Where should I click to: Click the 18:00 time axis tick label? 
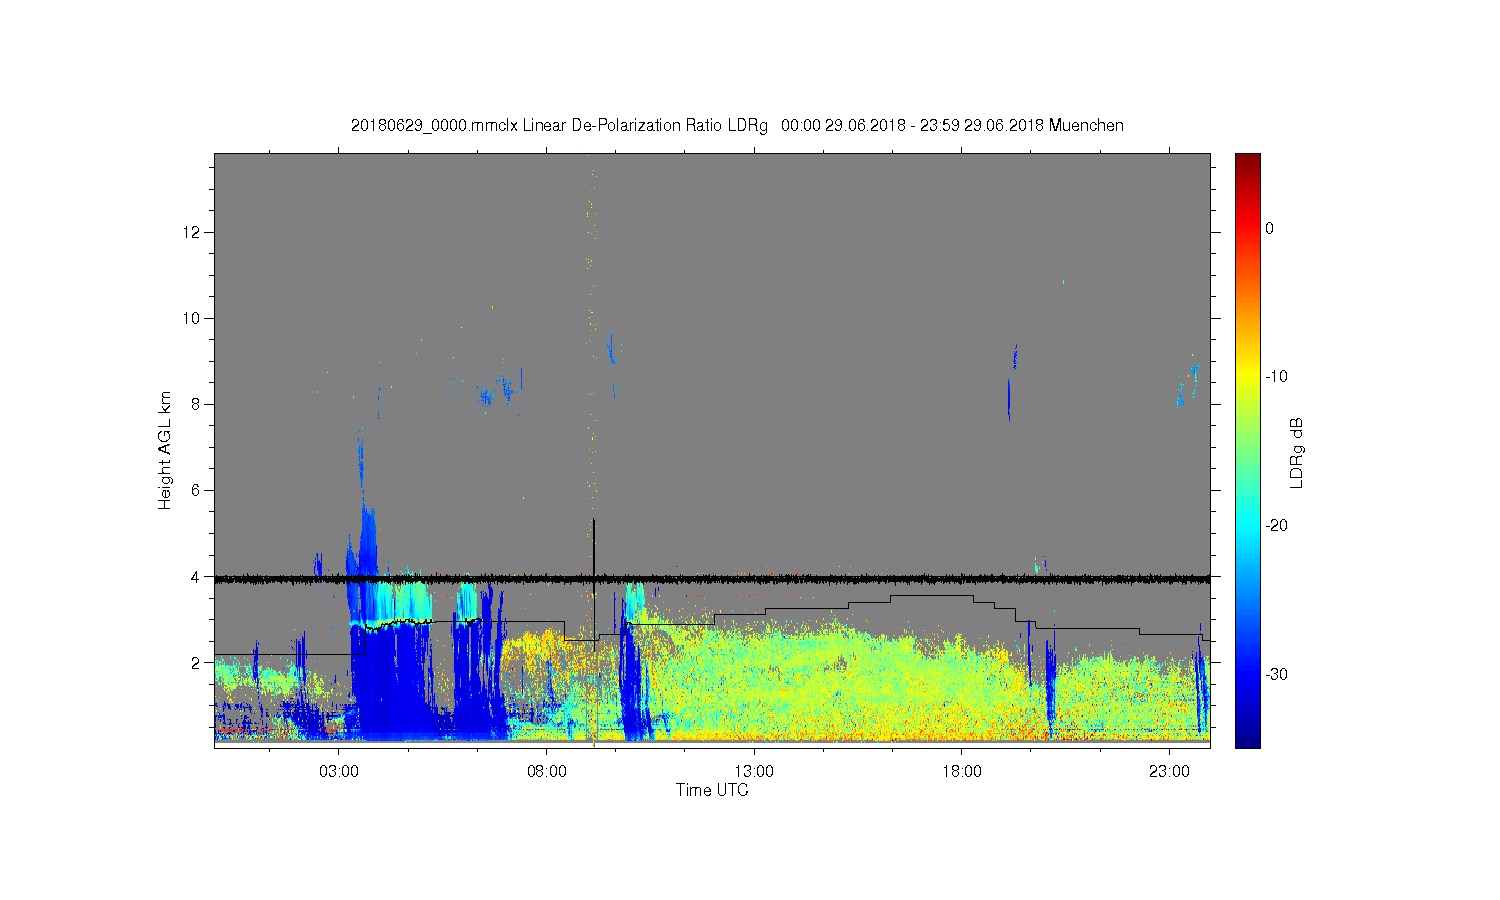962,772
